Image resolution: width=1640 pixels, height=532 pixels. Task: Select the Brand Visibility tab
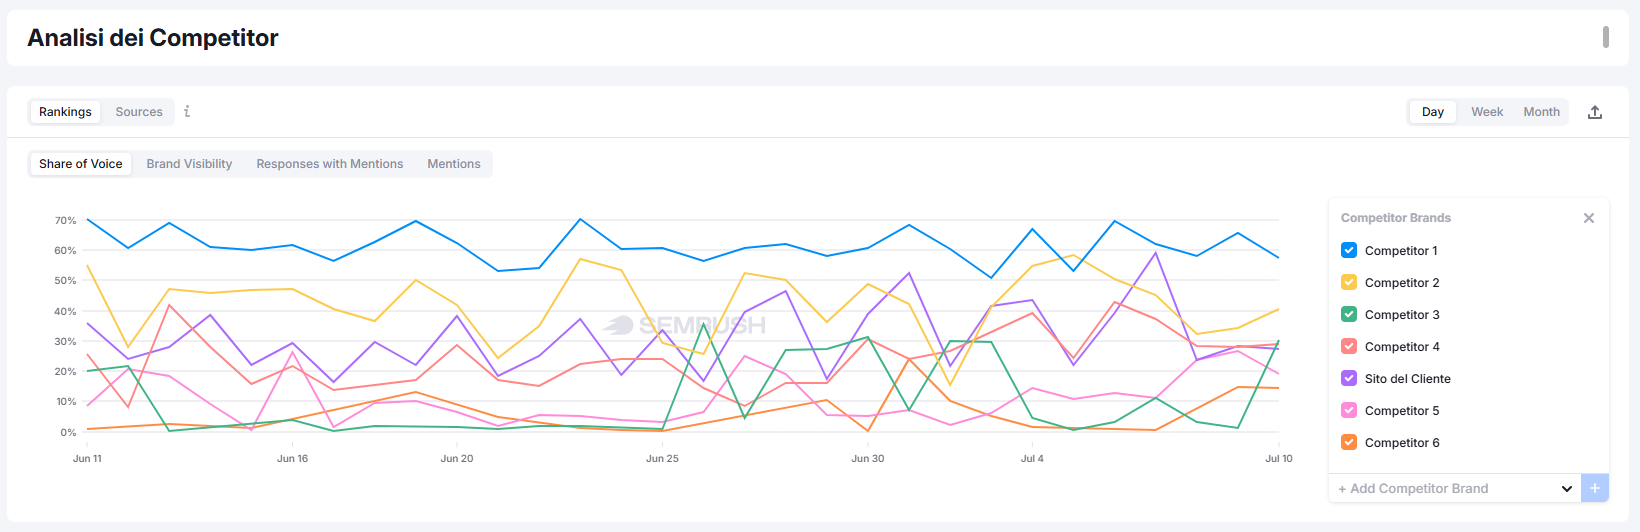pos(189,164)
